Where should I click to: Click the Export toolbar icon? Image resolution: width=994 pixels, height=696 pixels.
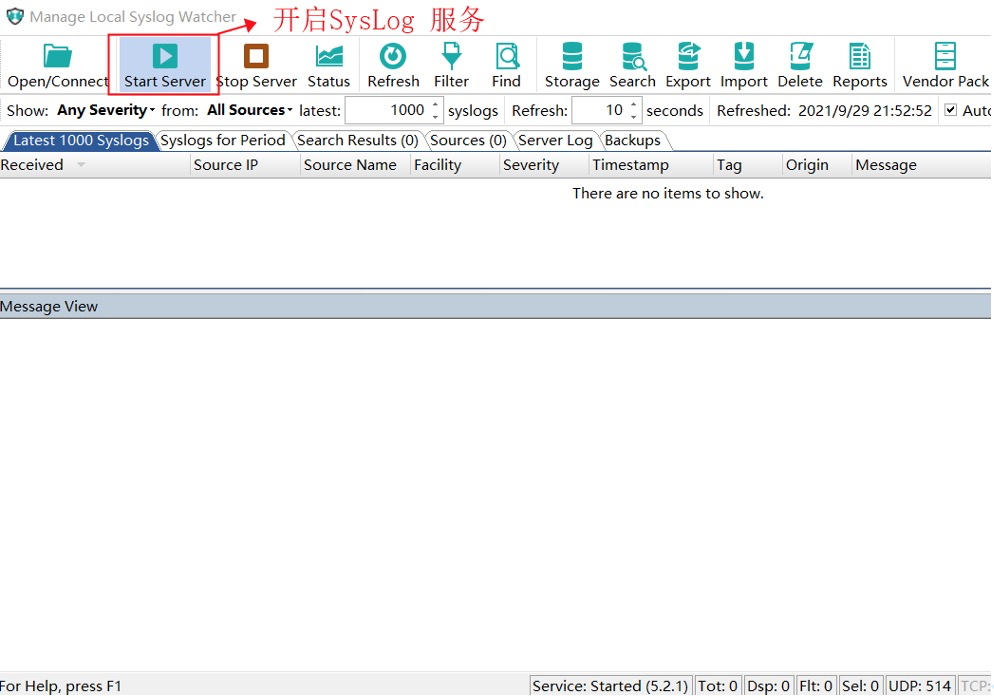coord(688,56)
